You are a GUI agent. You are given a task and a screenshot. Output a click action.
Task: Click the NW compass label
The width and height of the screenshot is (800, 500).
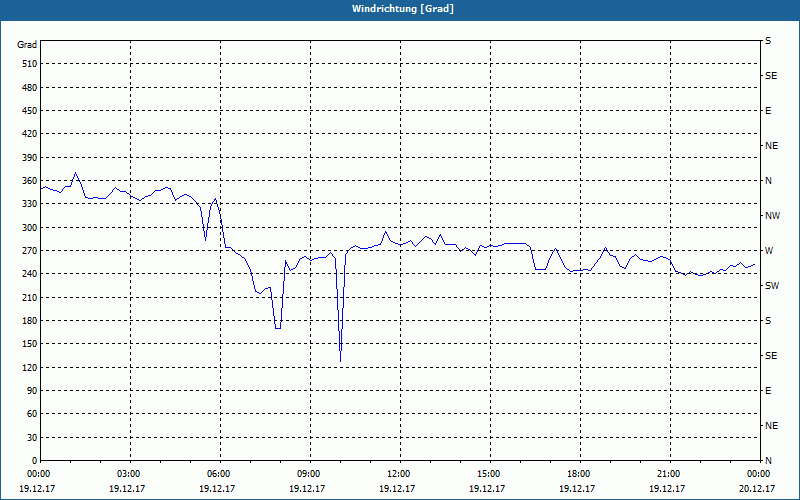click(772, 216)
